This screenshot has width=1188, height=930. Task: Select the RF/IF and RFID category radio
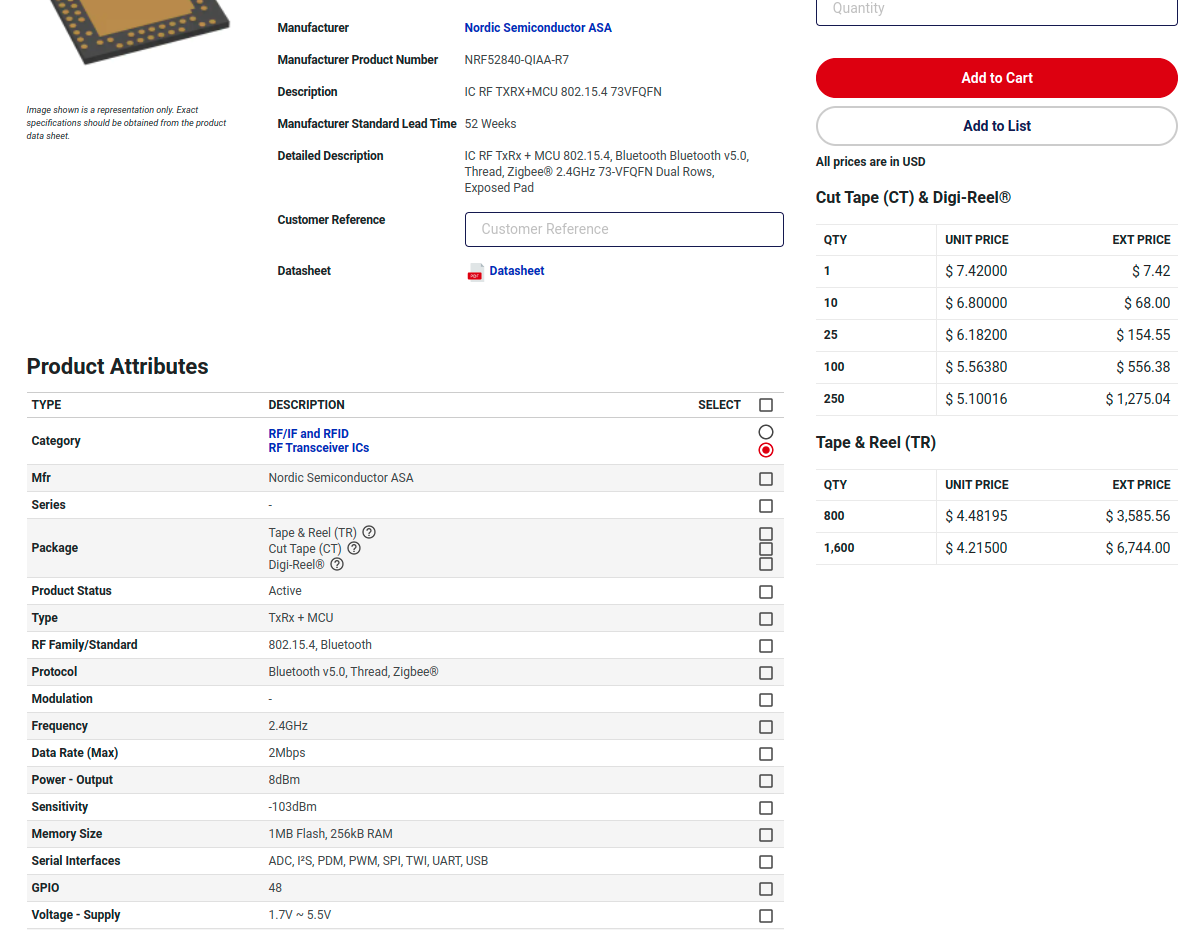pyautogui.click(x=766, y=432)
